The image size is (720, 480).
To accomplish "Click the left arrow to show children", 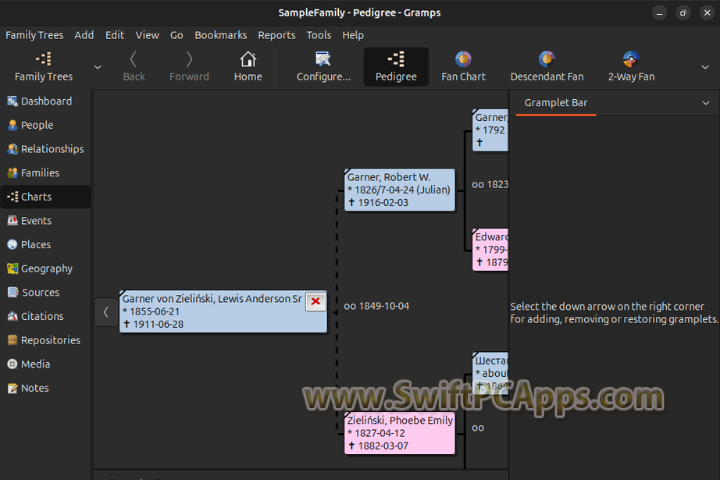I will tap(106, 312).
